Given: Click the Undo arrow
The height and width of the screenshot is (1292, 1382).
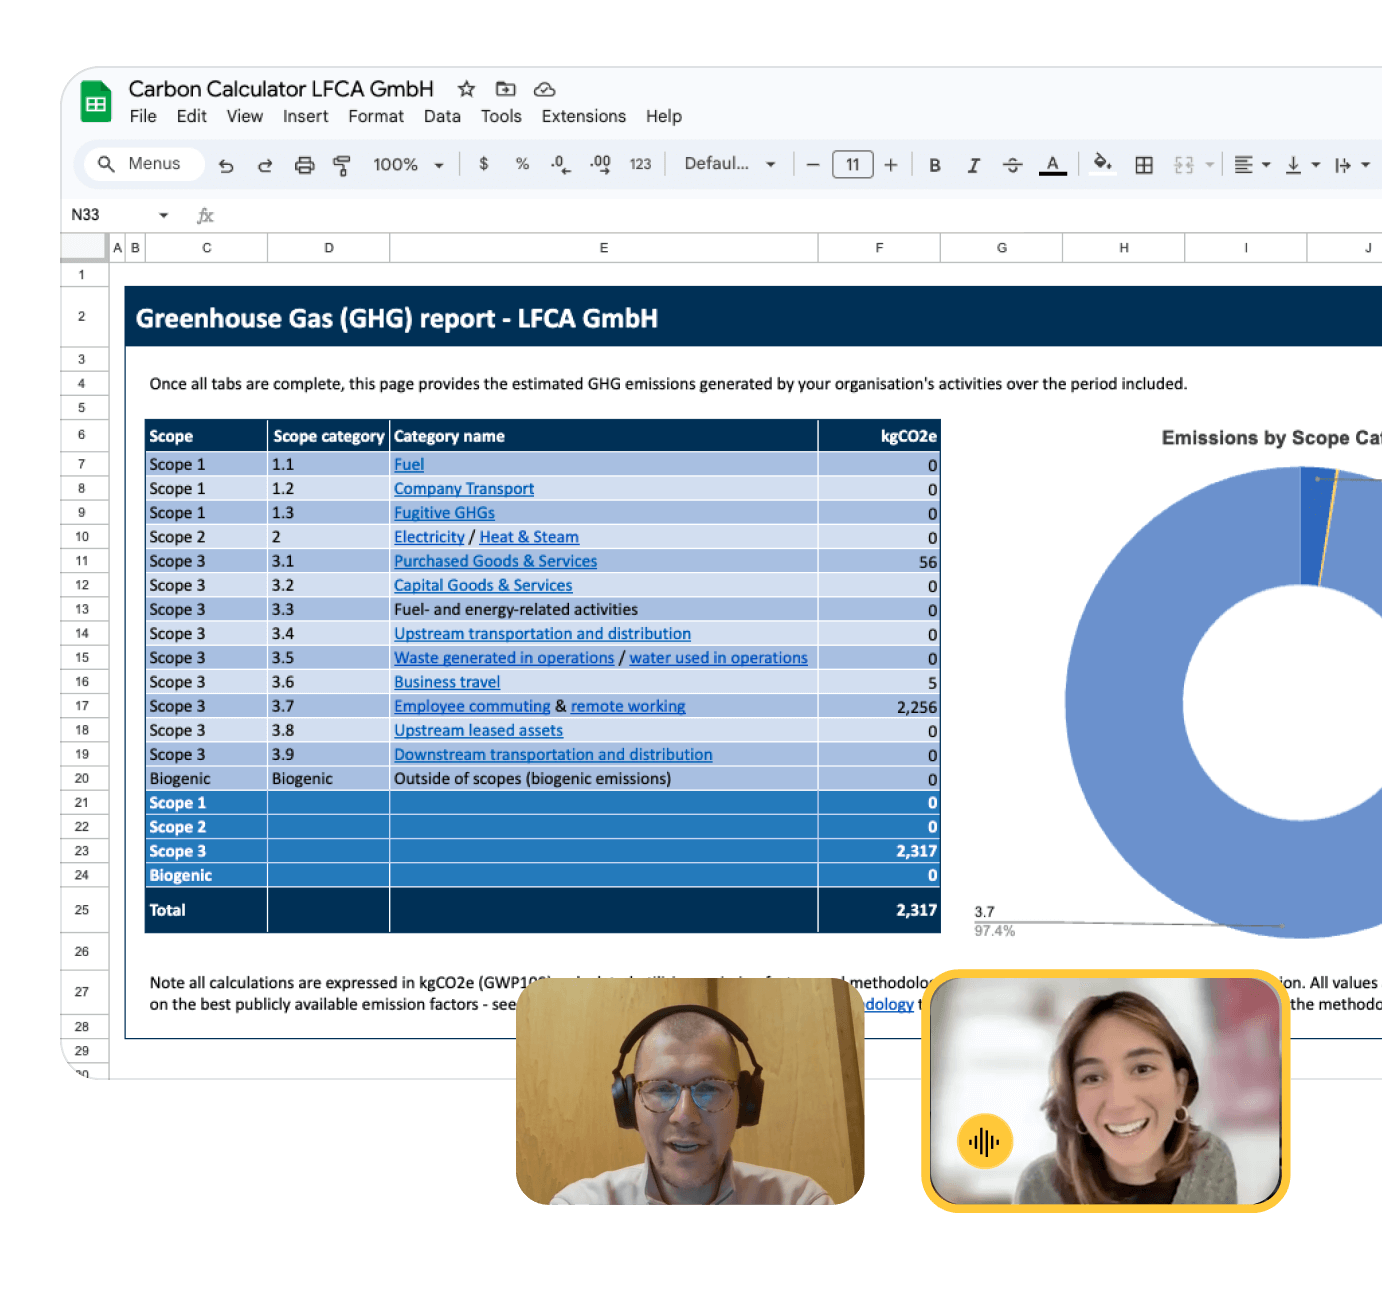Looking at the screenshot, I should pyautogui.click(x=226, y=165).
